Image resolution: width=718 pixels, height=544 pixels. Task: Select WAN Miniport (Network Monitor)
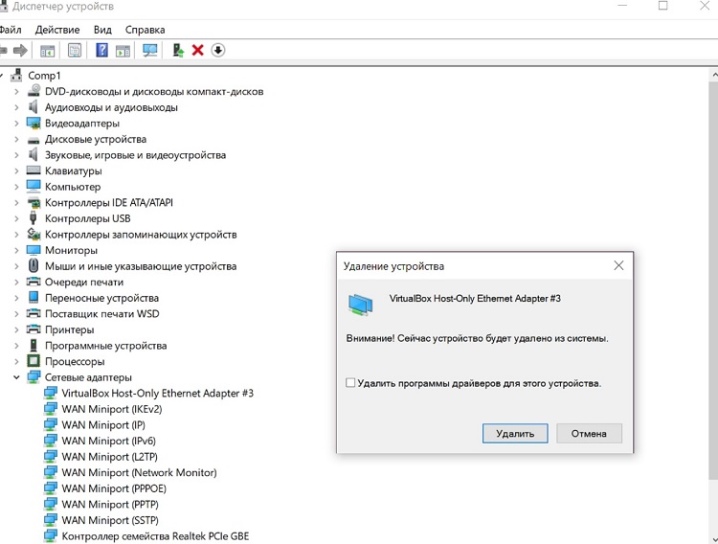(139, 472)
